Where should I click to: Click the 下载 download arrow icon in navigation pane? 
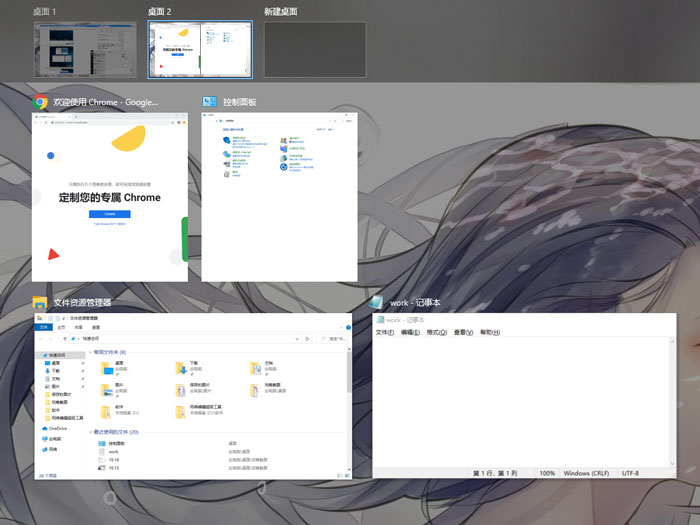click(x=48, y=371)
